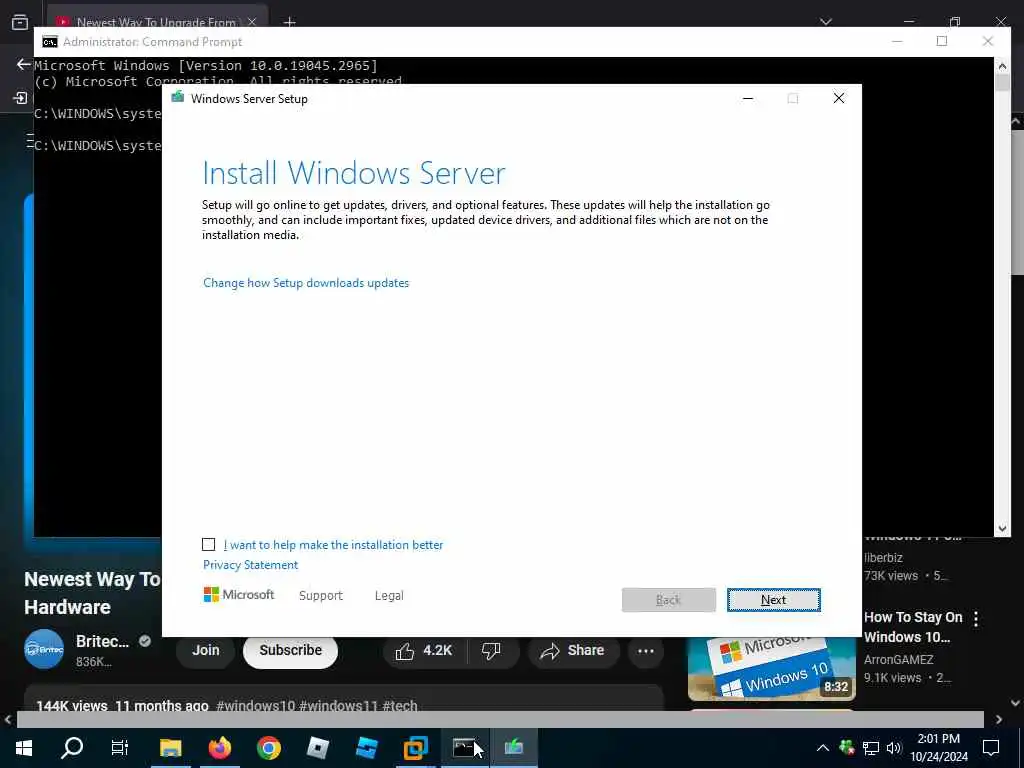Launch Firefox from the taskbar

tap(220, 748)
